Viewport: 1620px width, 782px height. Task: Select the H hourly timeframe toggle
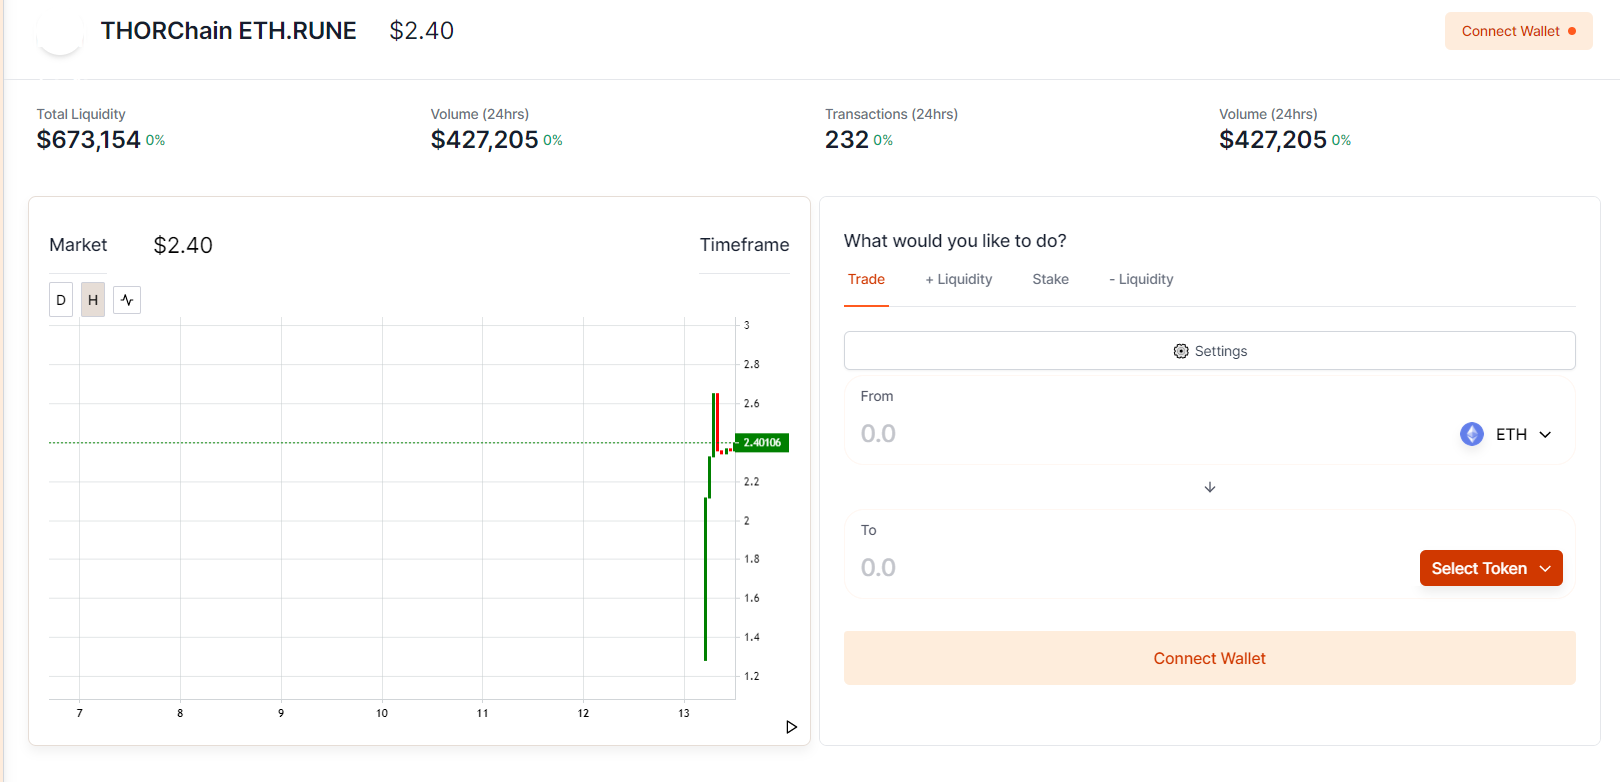93,300
